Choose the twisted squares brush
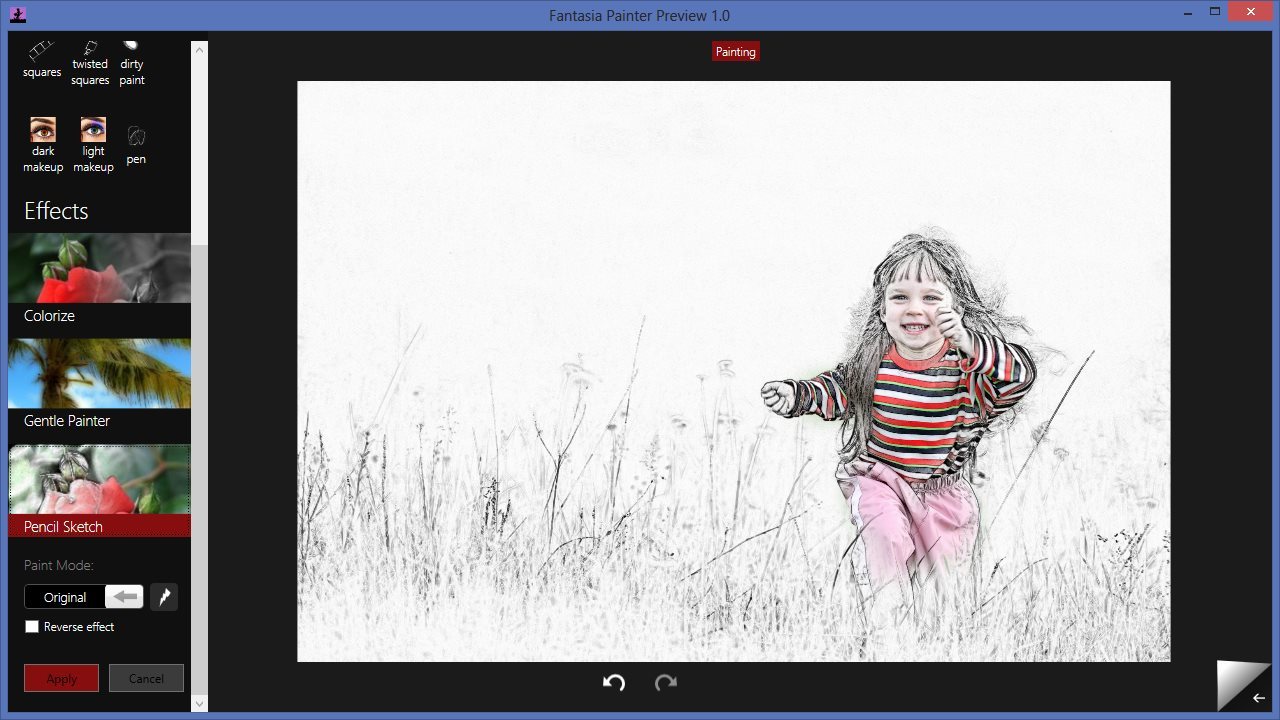1280x720 pixels. [x=90, y=62]
